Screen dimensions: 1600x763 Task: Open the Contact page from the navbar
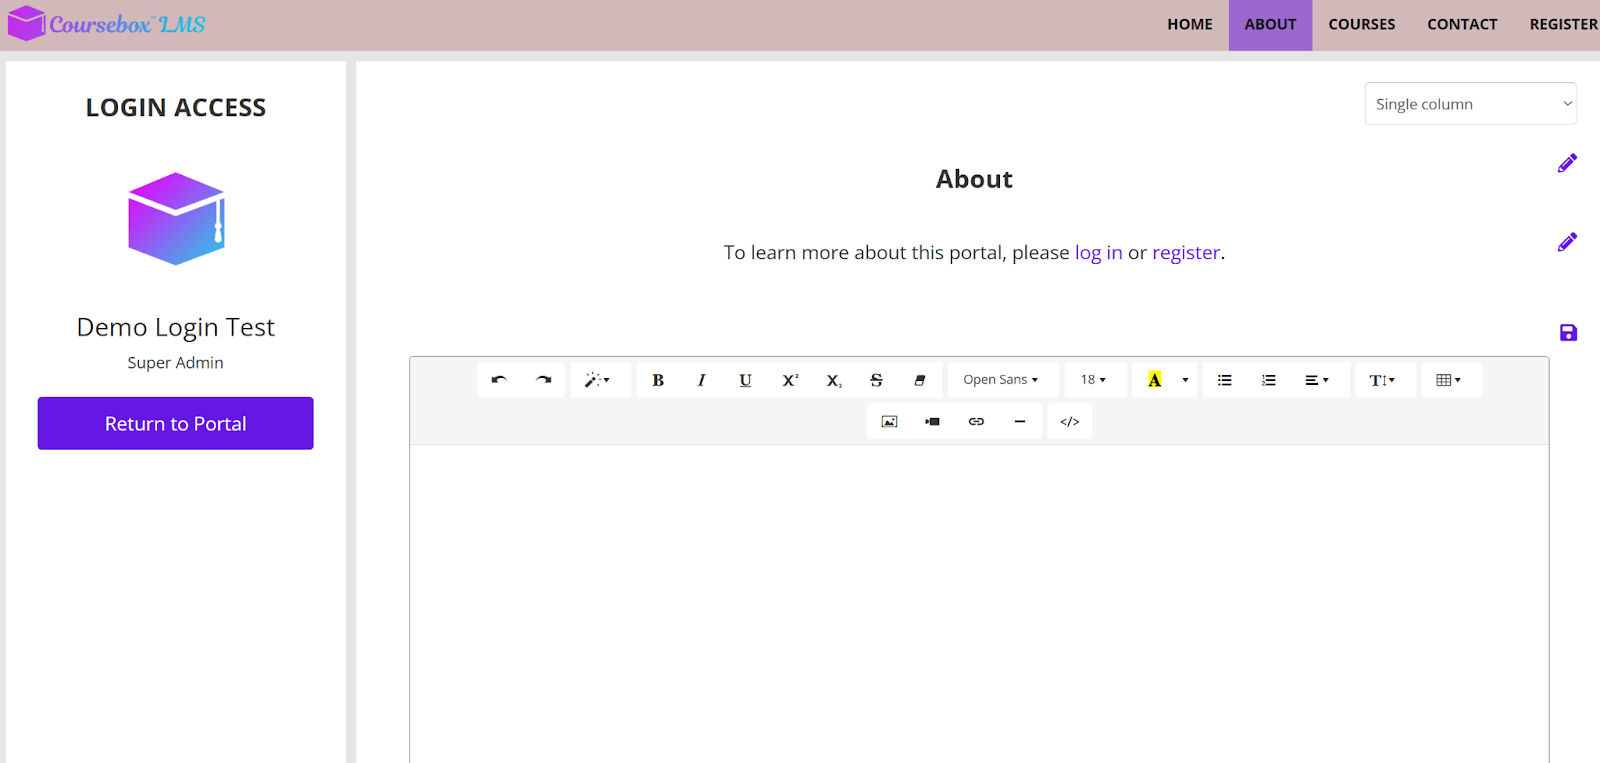coord(1462,24)
